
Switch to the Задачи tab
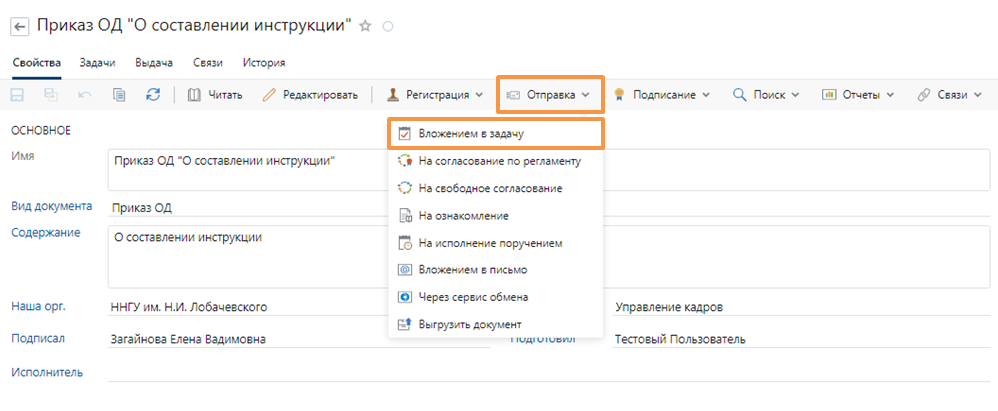(x=97, y=63)
